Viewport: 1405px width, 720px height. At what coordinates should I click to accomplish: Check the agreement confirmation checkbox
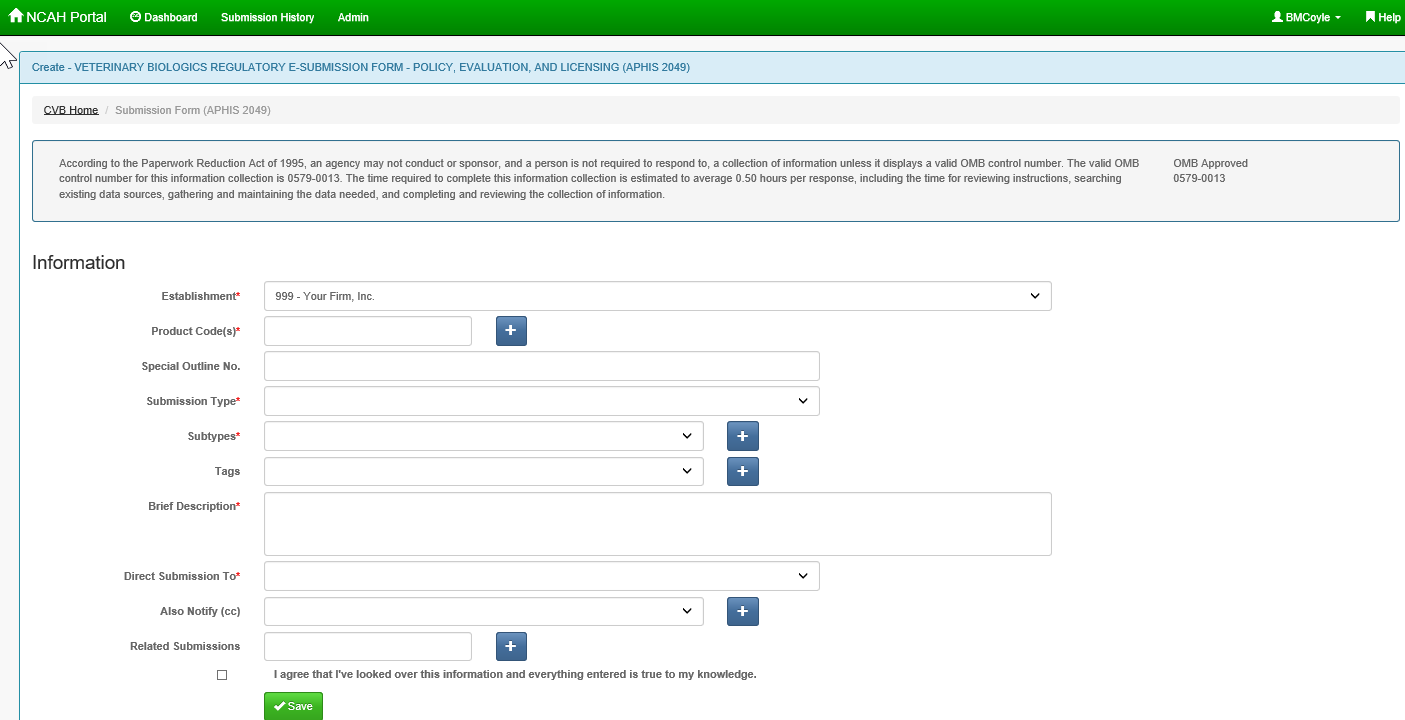(x=222, y=675)
